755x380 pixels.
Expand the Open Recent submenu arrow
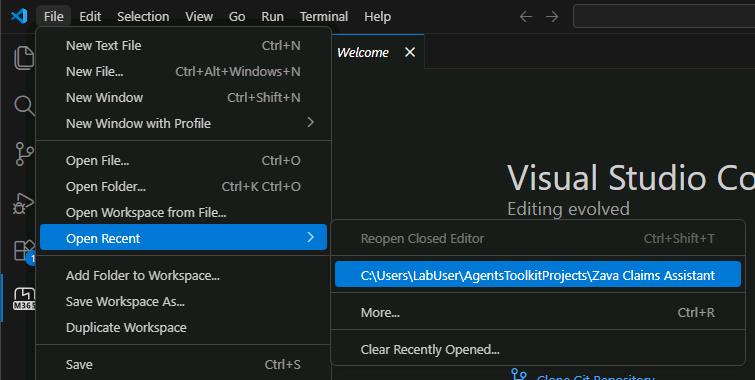coord(311,237)
